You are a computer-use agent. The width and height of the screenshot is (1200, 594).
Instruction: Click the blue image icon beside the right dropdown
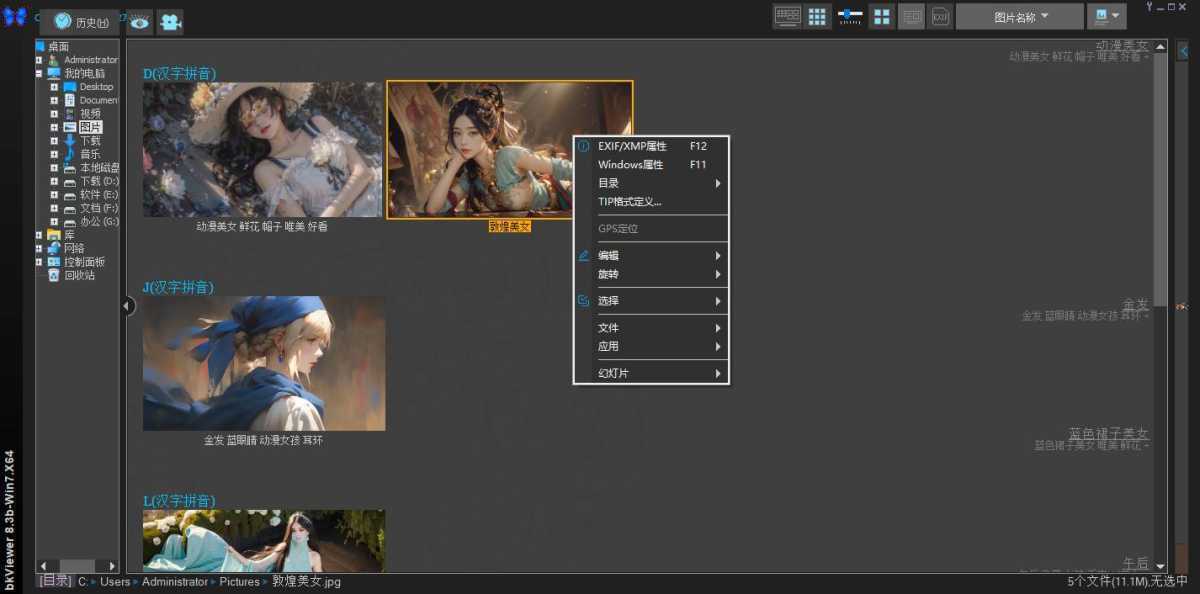(x=1100, y=15)
